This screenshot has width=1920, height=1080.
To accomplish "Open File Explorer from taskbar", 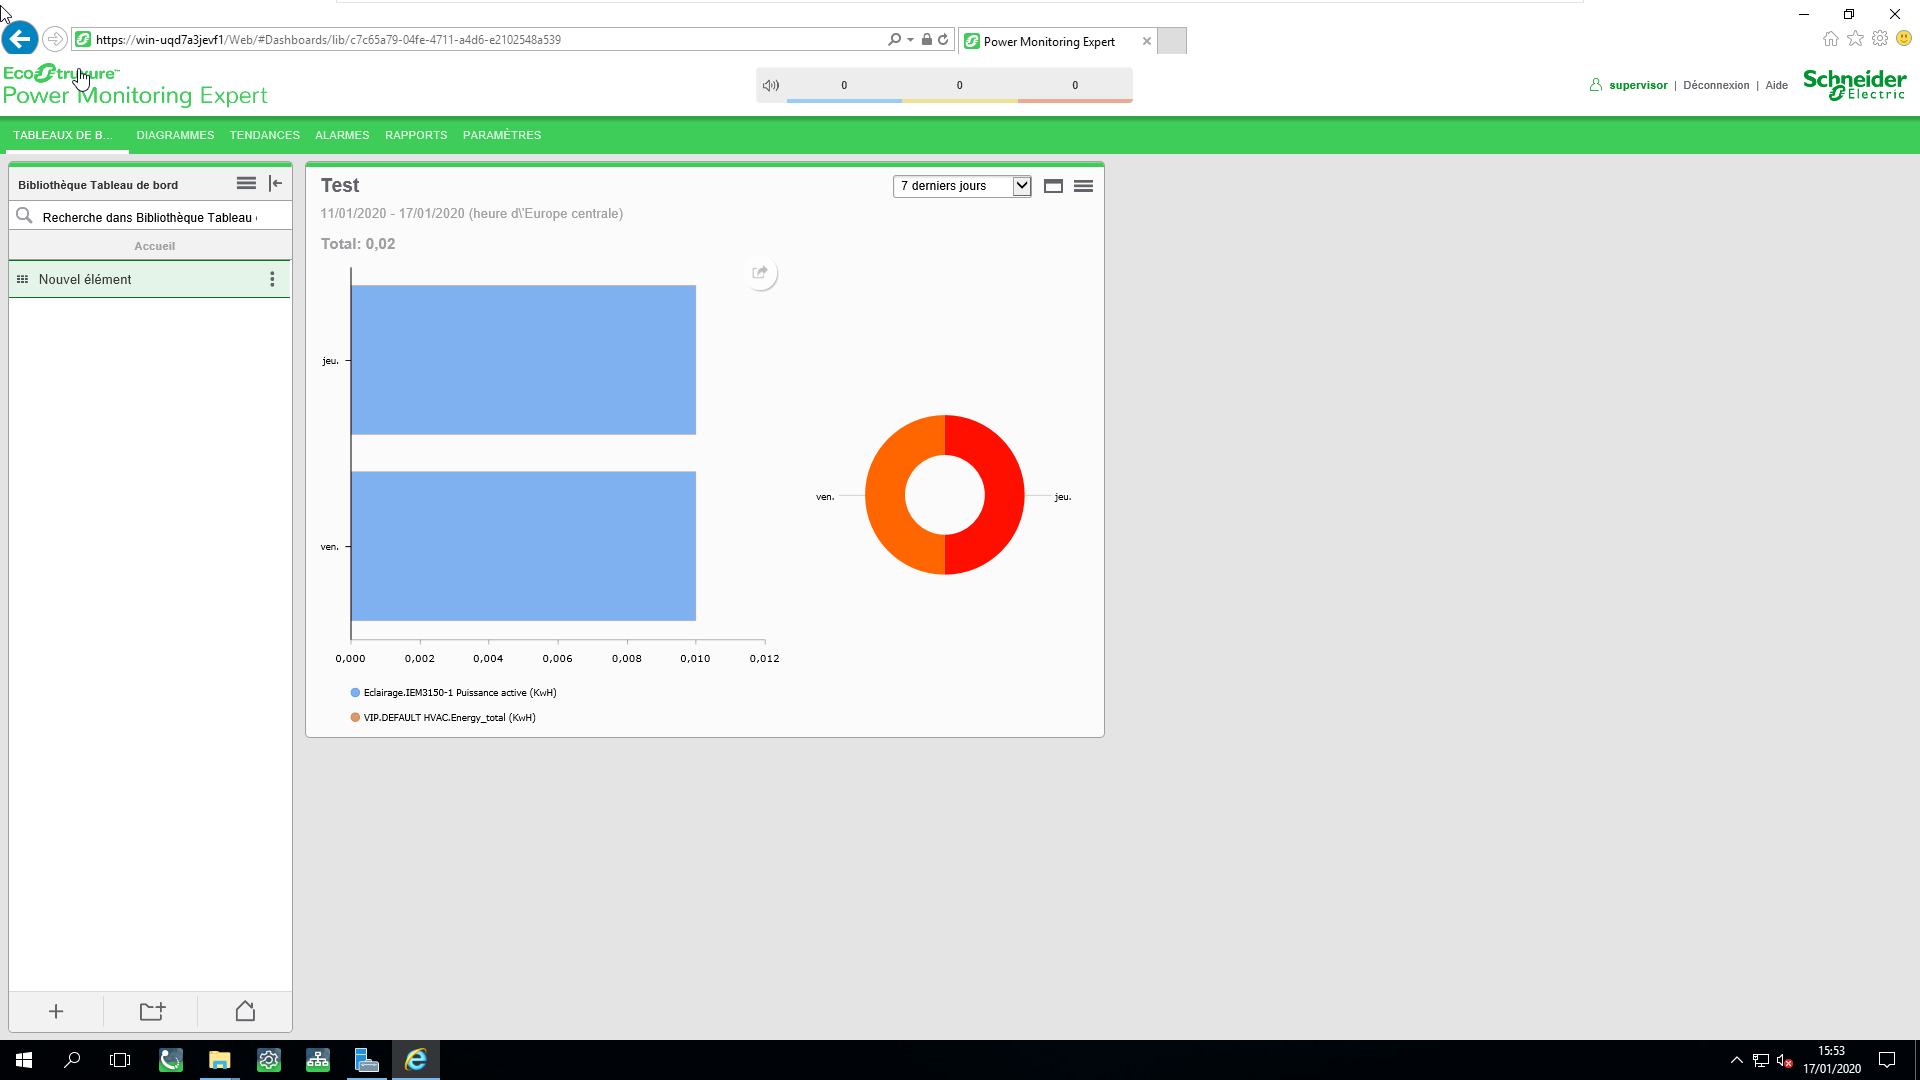I will 220,1060.
